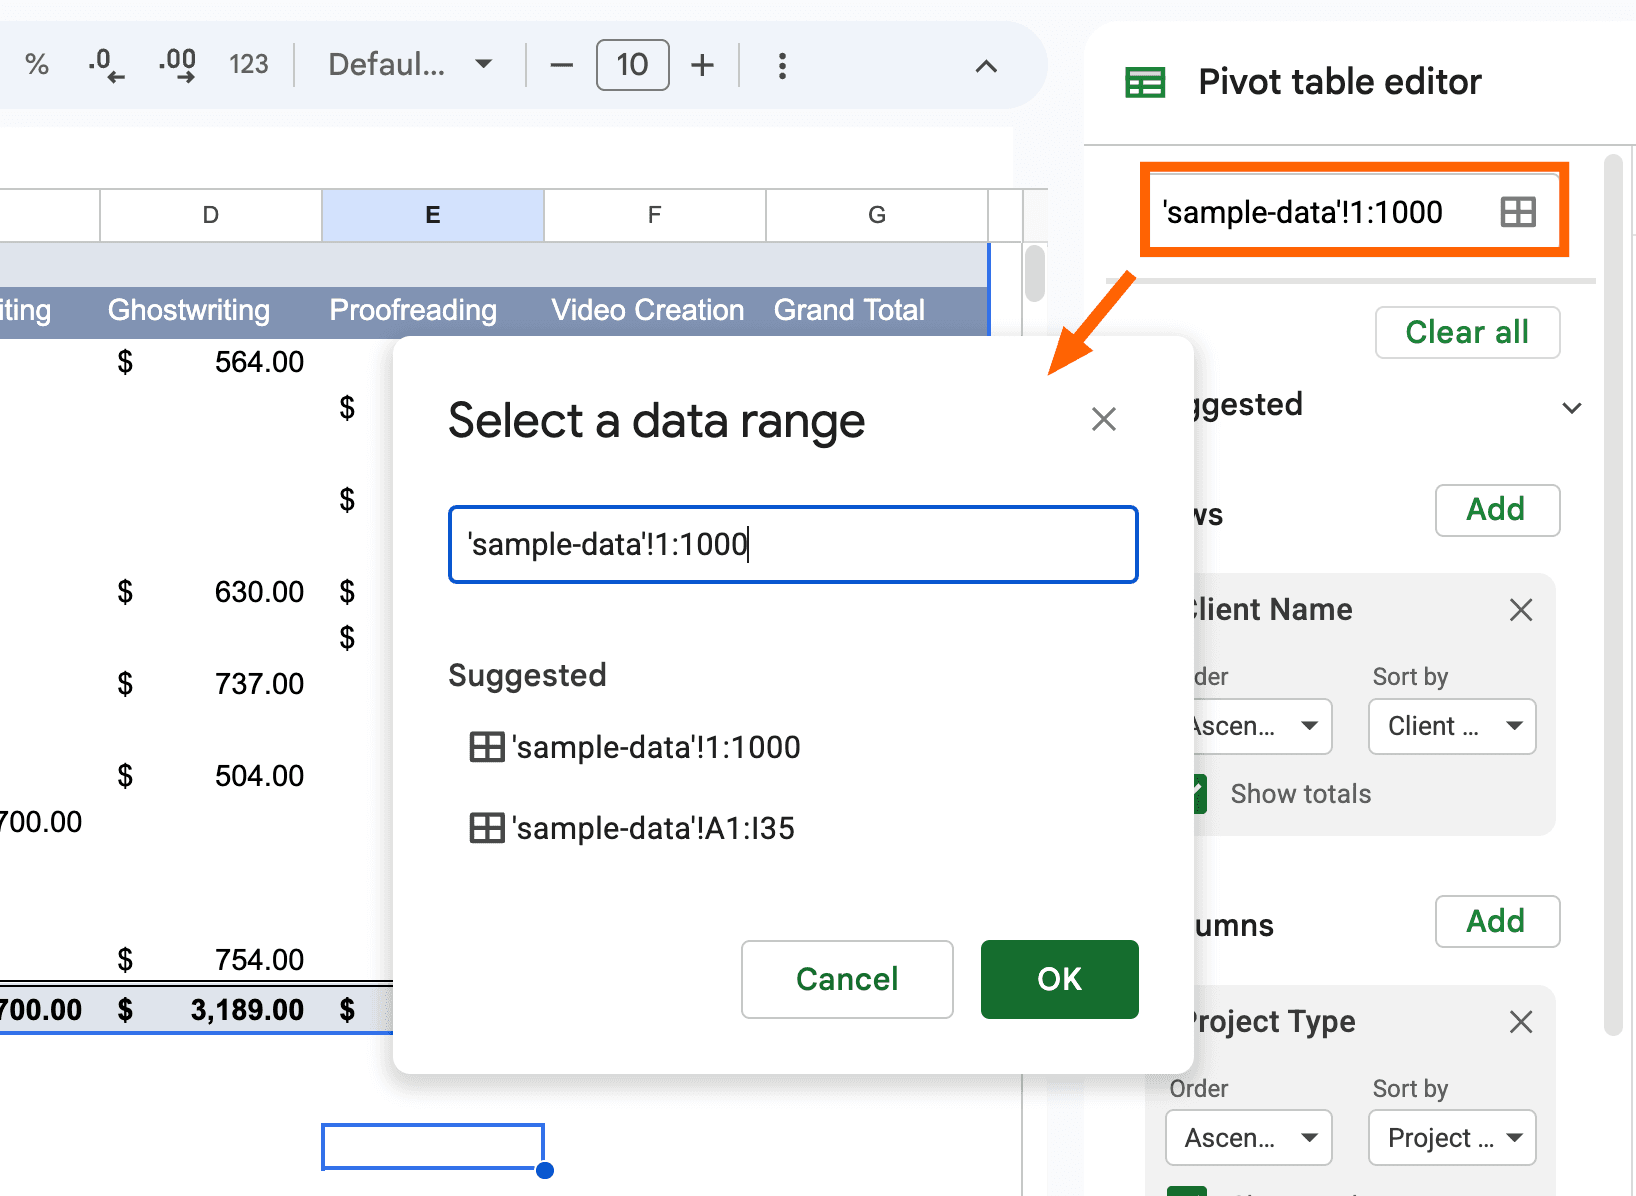This screenshot has width=1636, height=1196.
Task: Confirm the data range with OK
Action: click(x=1060, y=979)
